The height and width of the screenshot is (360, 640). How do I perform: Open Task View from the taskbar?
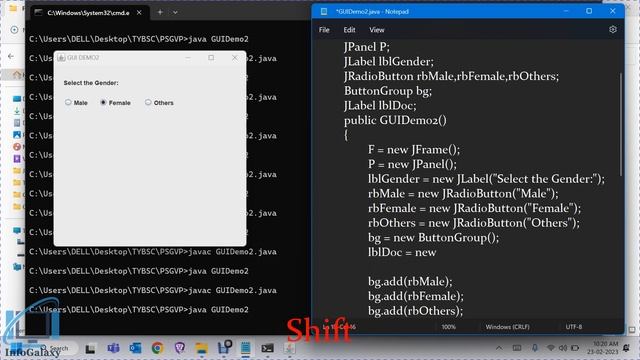90,348
